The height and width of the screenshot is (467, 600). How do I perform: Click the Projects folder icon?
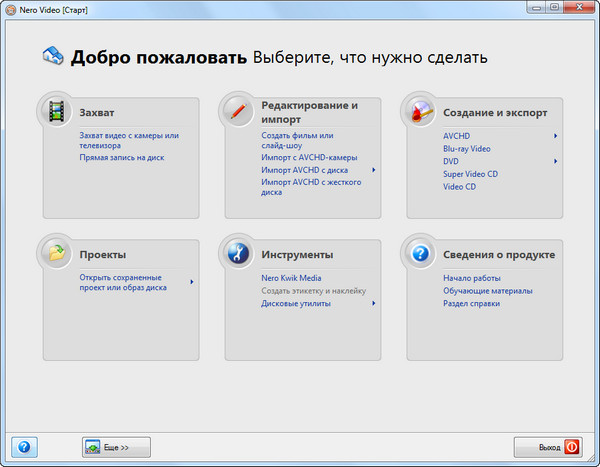pos(57,253)
